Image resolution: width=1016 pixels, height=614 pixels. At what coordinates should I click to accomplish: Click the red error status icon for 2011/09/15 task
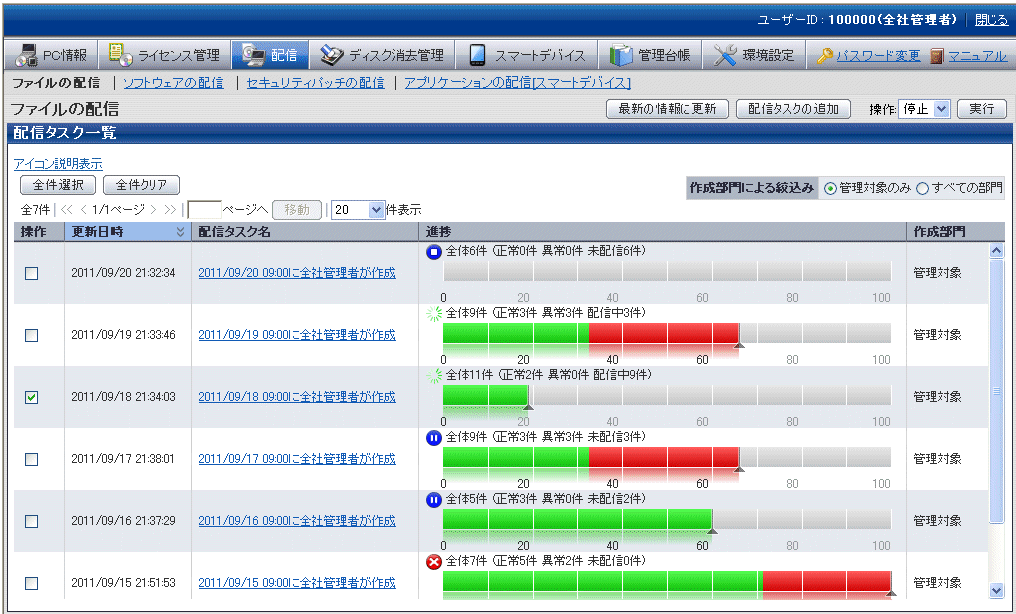tap(434, 562)
